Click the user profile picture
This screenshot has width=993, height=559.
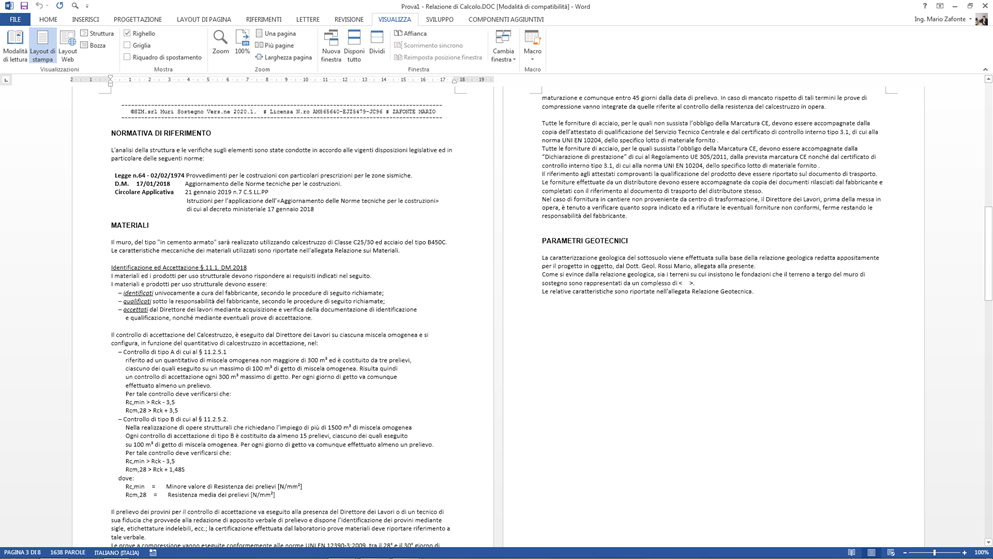[982, 20]
